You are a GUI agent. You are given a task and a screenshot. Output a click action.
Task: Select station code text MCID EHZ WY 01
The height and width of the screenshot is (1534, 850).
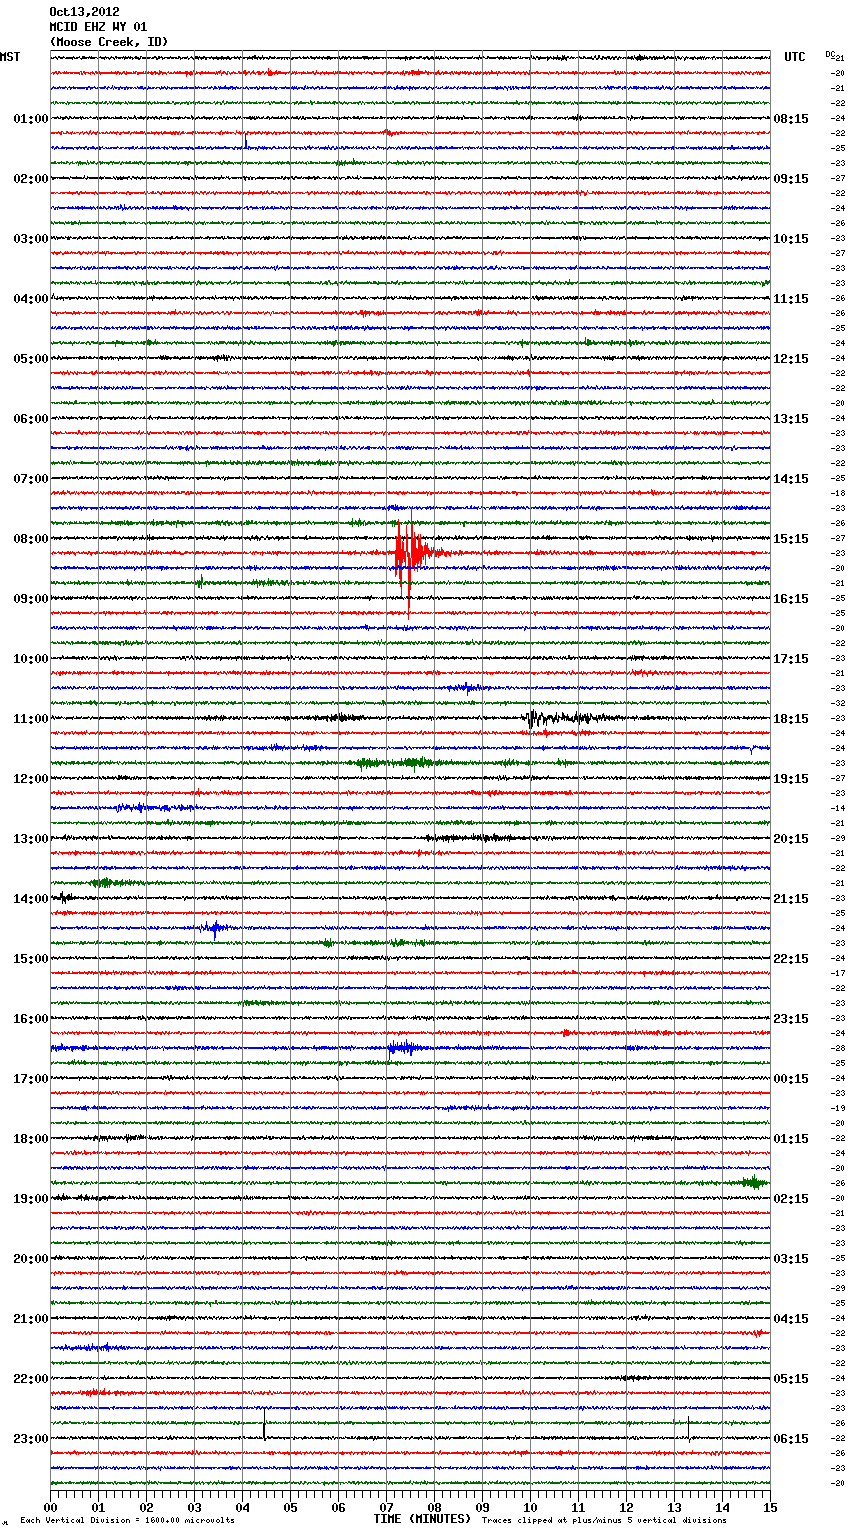pyautogui.click(x=98, y=27)
